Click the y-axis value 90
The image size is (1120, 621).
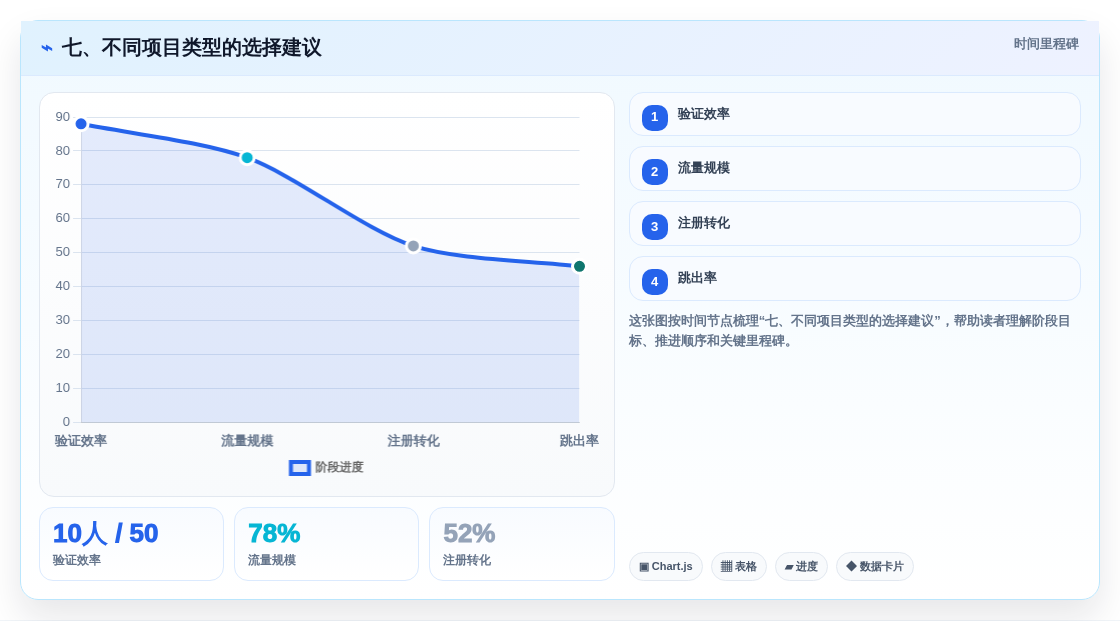click(63, 117)
